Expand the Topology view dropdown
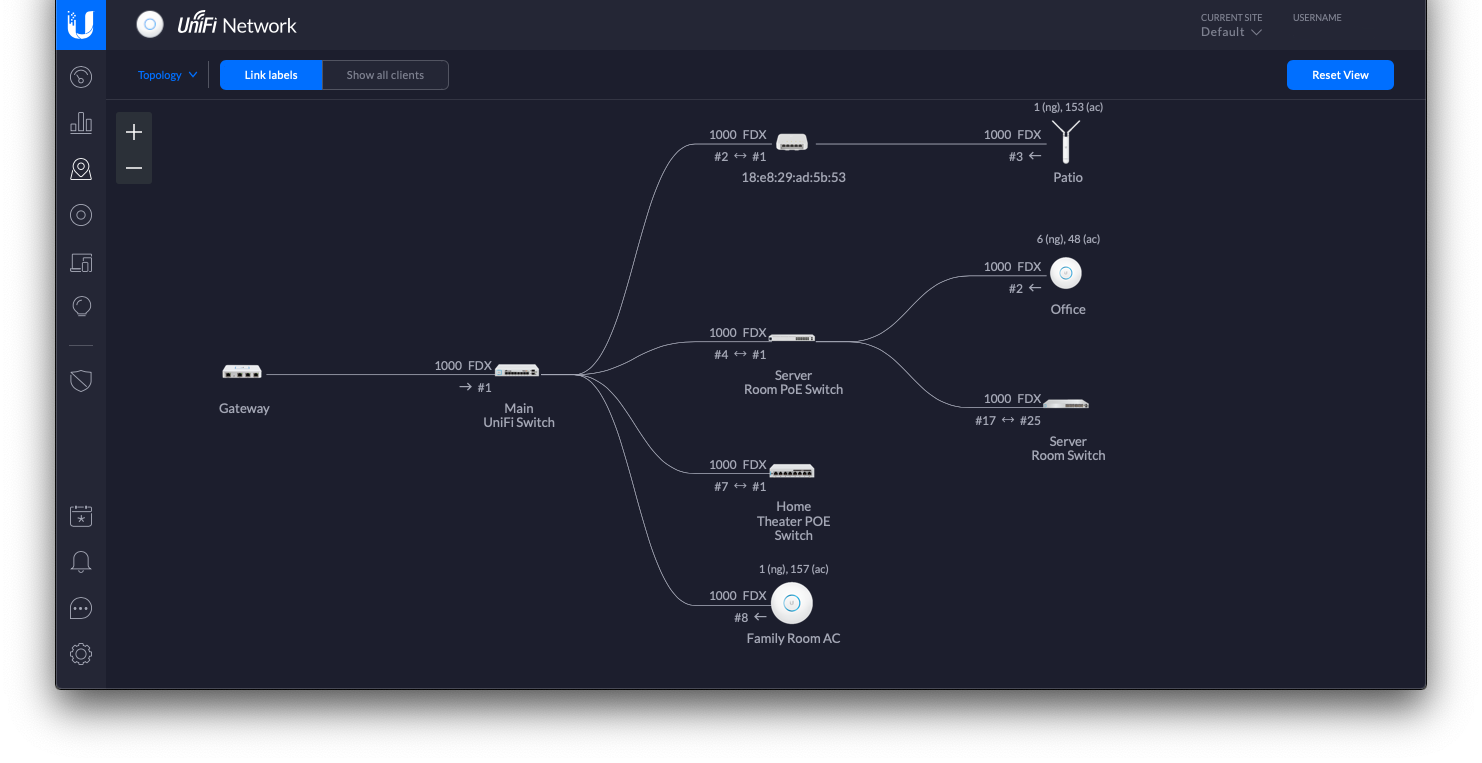The image size is (1482, 763). click(x=168, y=75)
